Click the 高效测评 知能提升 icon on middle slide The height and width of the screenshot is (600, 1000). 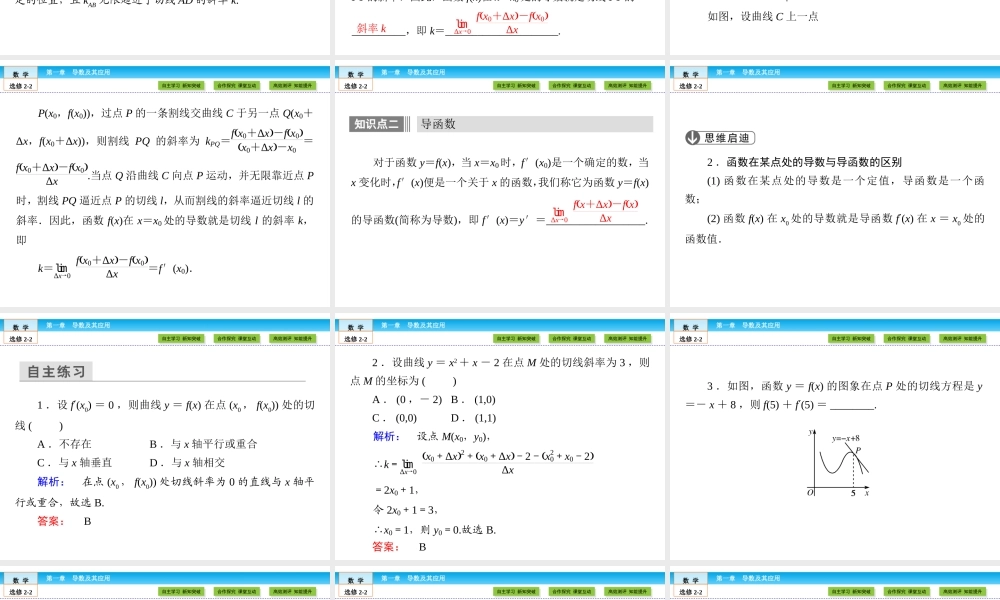pyautogui.click(x=627, y=85)
